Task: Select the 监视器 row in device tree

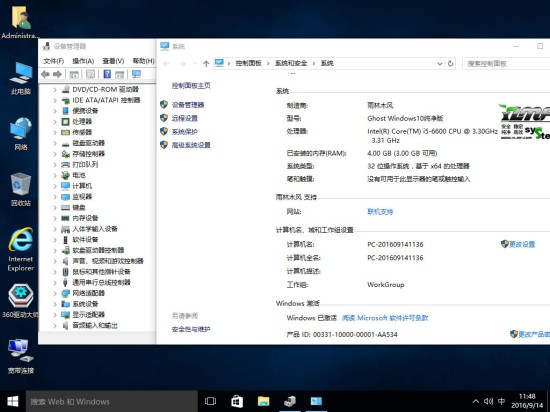Action: click(x=82, y=196)
